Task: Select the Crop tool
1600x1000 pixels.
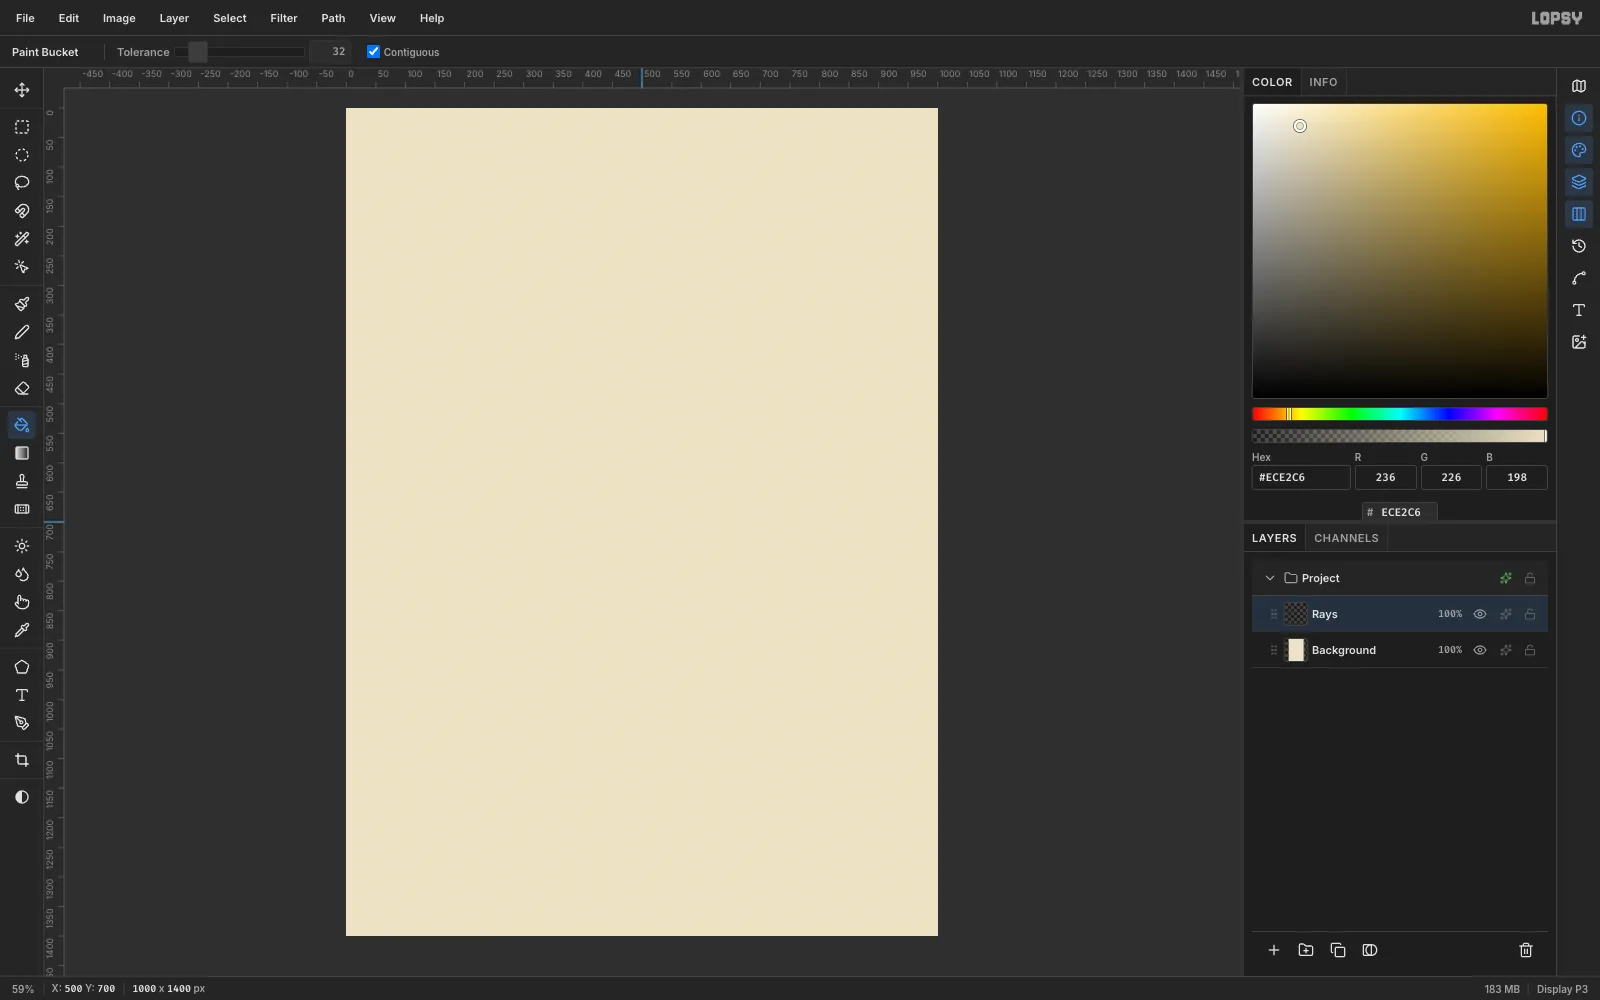Action: [x=22, y=760]
